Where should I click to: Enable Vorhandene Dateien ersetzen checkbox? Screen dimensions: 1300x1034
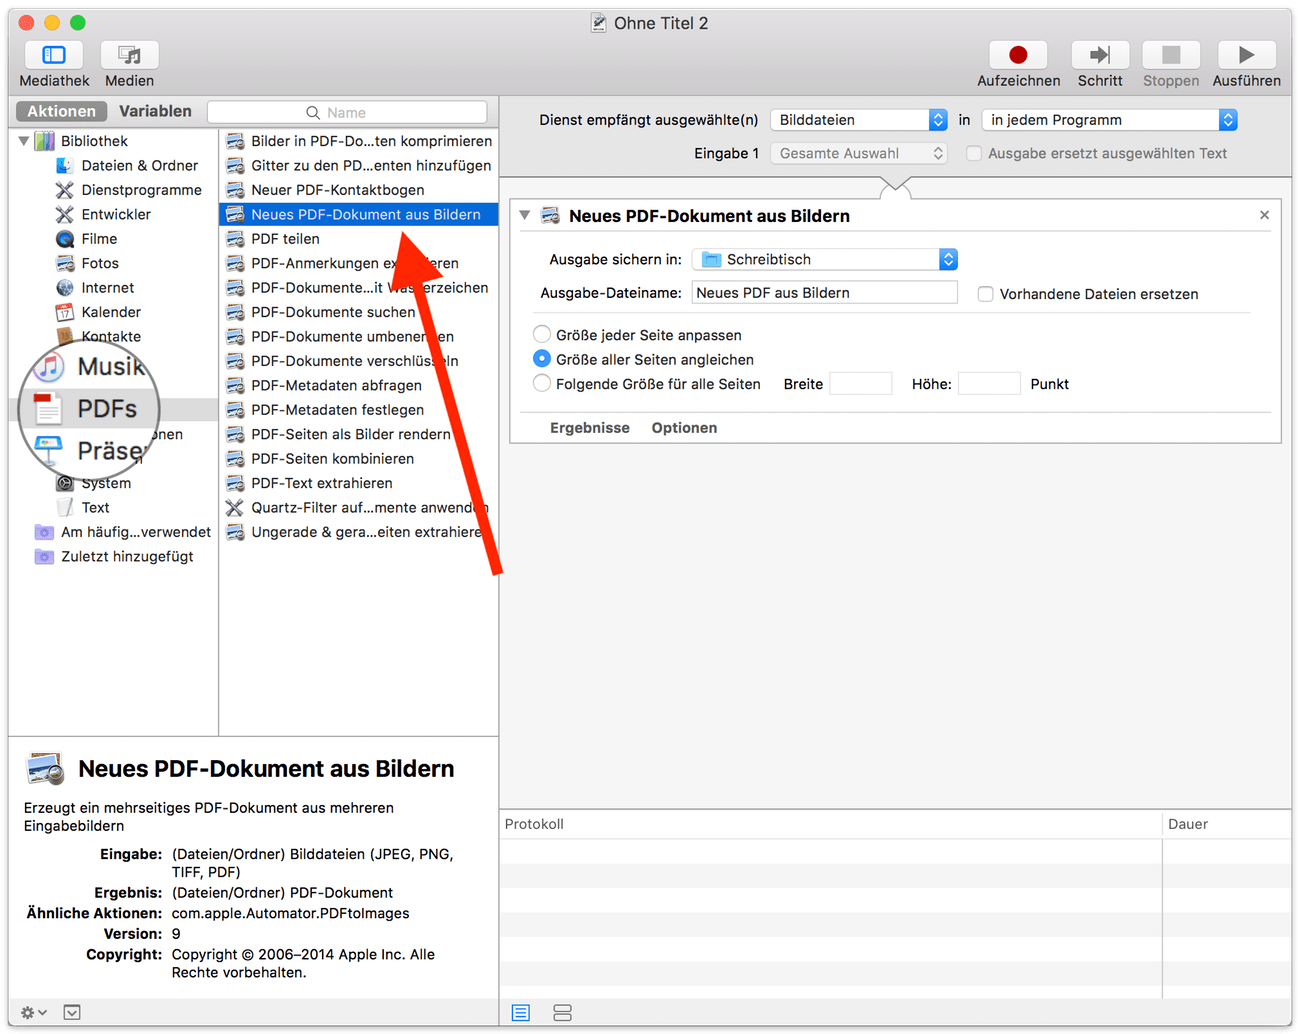986,294
